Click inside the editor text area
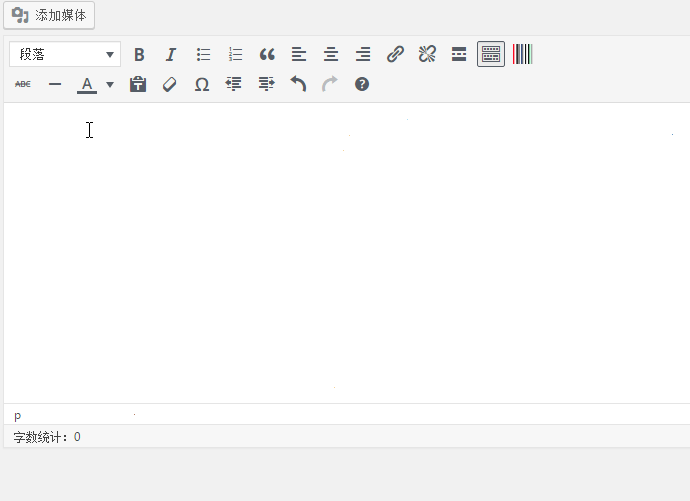The image size is (690, 501). [345, 250]
